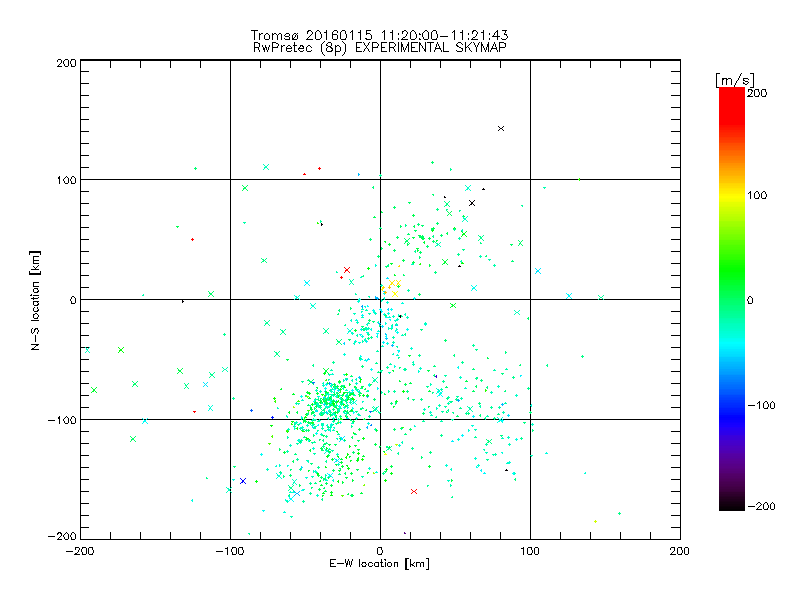Click the color bar label '-200'

(x=761, y=506)
